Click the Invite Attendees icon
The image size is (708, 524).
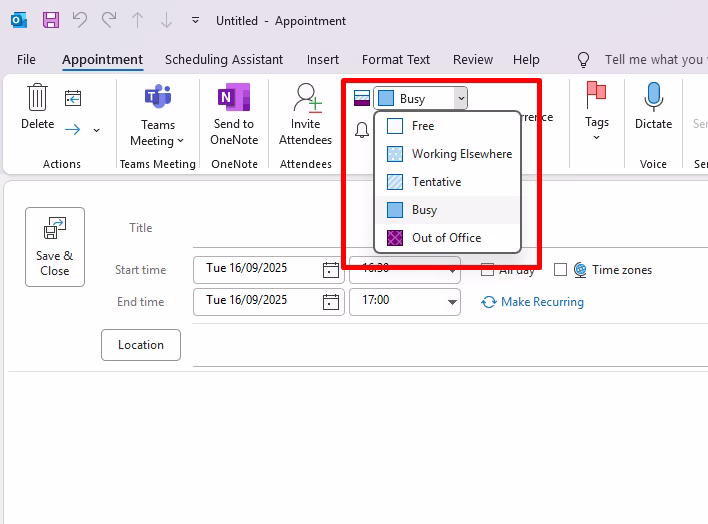coord(305,98)
